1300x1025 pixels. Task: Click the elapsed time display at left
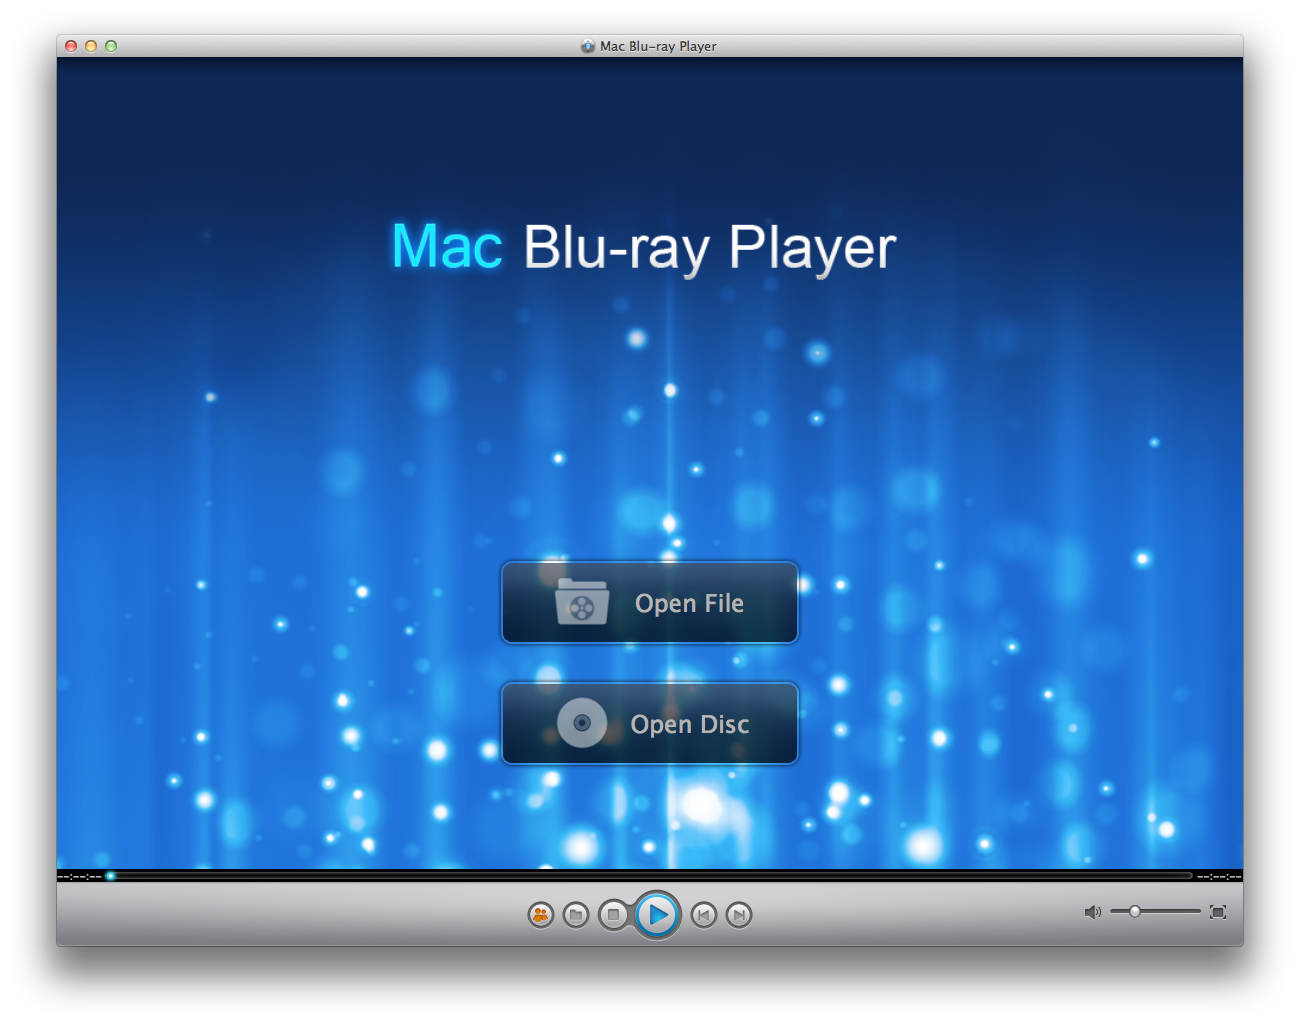[x=80, y=877]
